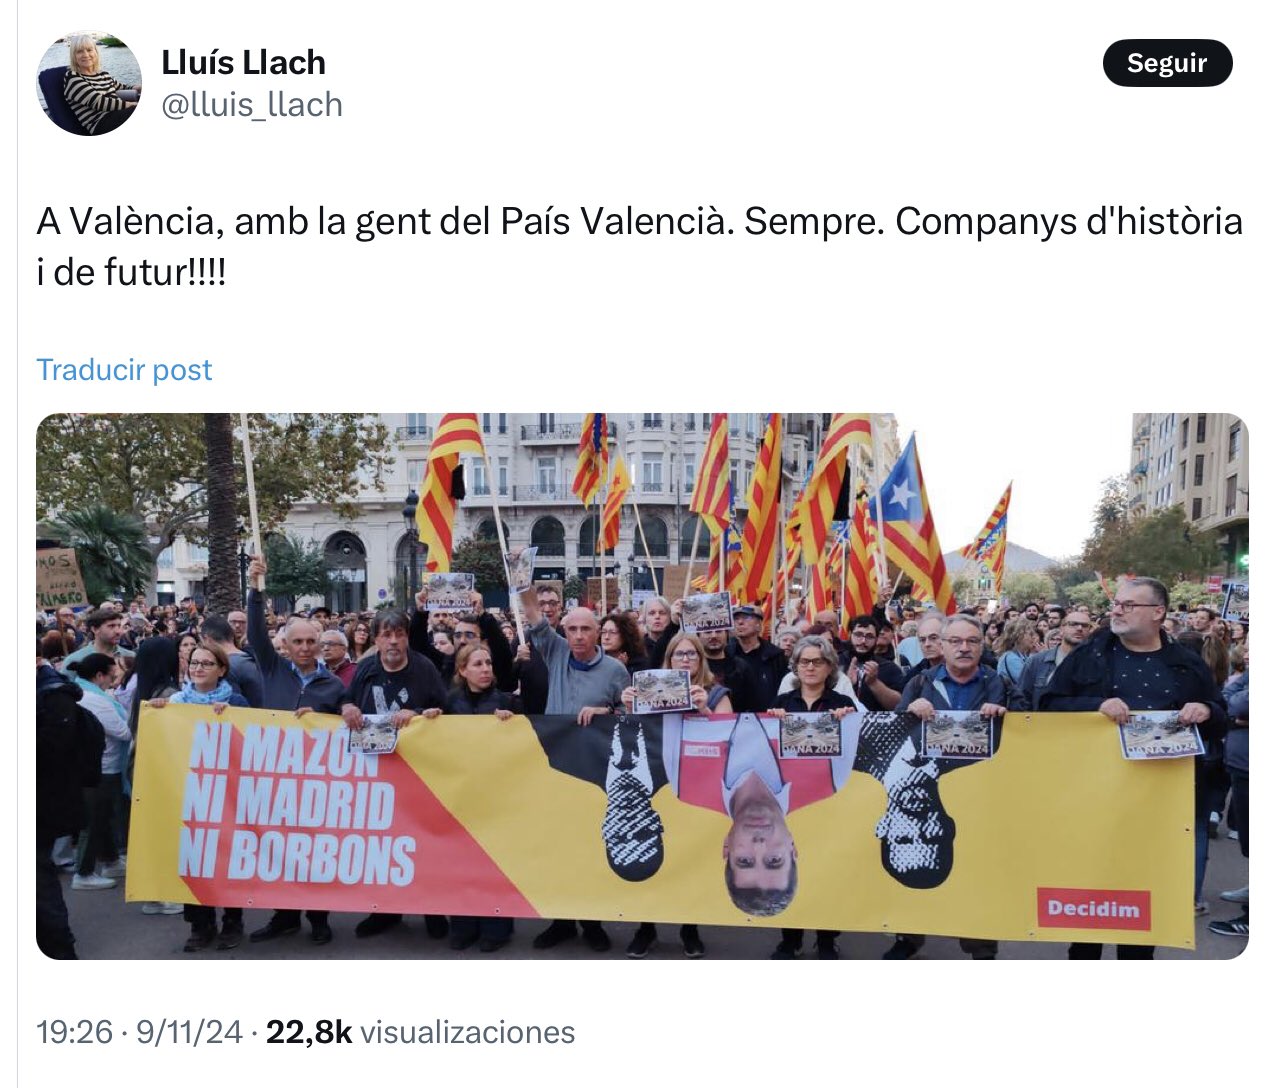Click the 19:26 time stamp
The image size is (1267, 1088).
[74, 1032]
